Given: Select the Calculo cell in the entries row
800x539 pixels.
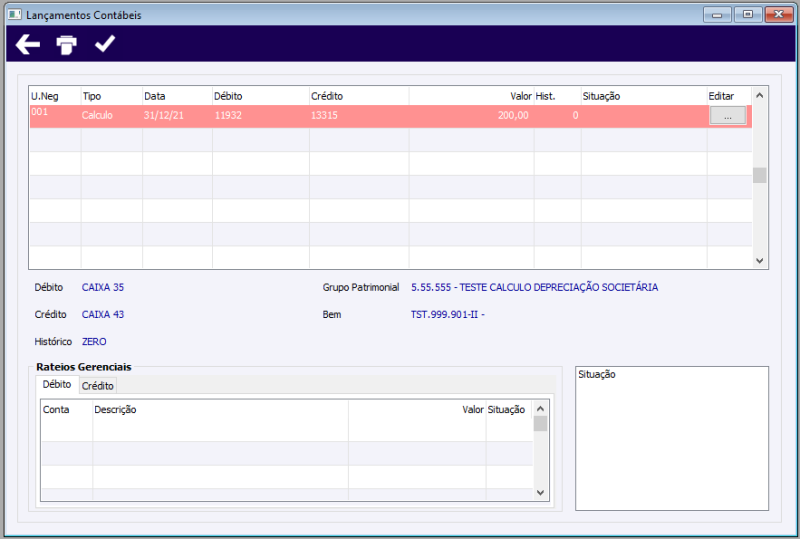Looking at the screenshot, I should click(112, 116).
